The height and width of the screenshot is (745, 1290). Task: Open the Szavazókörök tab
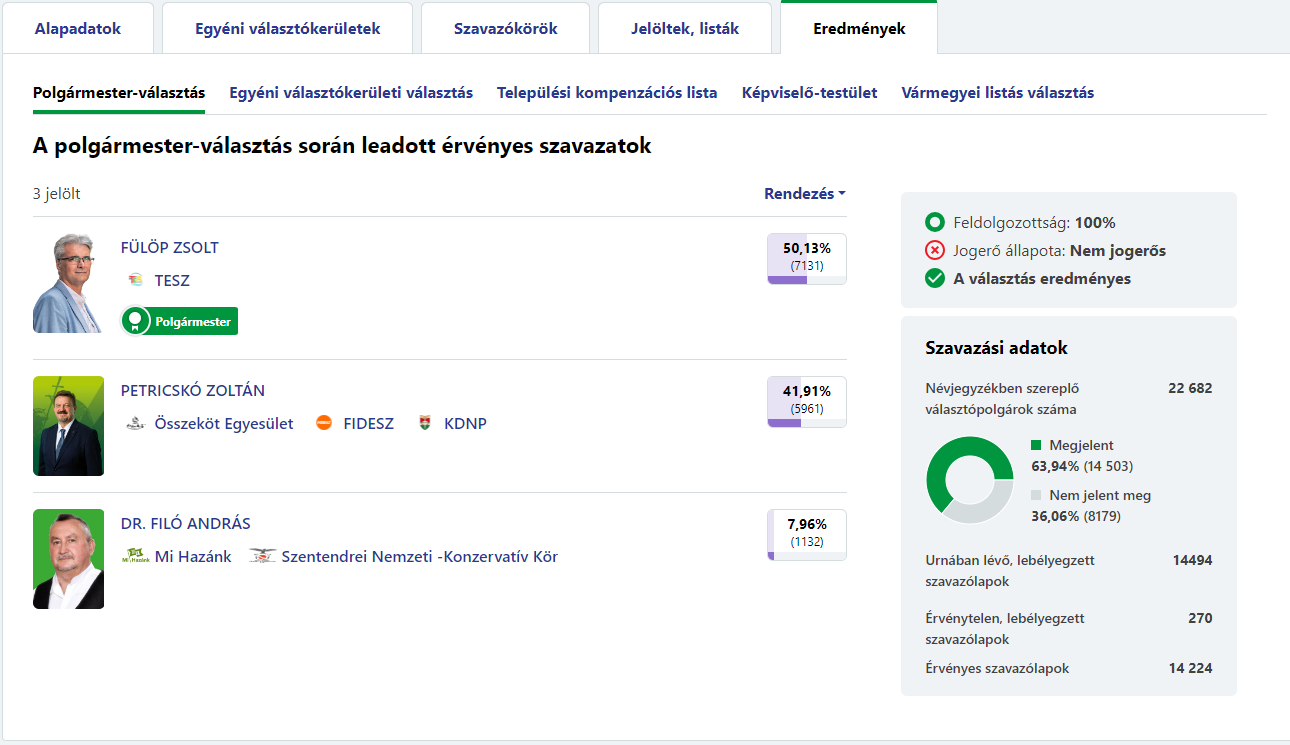coord(505,29)
